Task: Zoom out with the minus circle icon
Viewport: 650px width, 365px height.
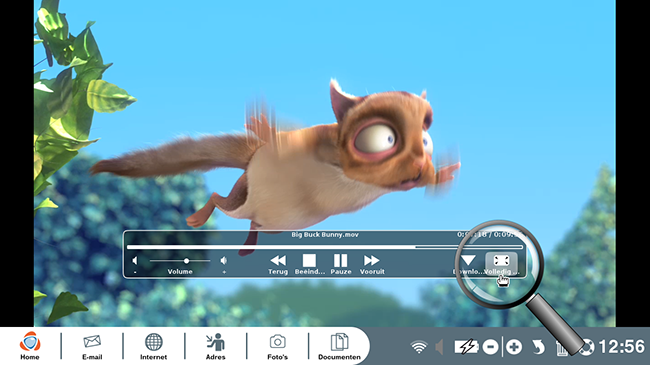Action: pyautogui.click(x=490, y=347)
